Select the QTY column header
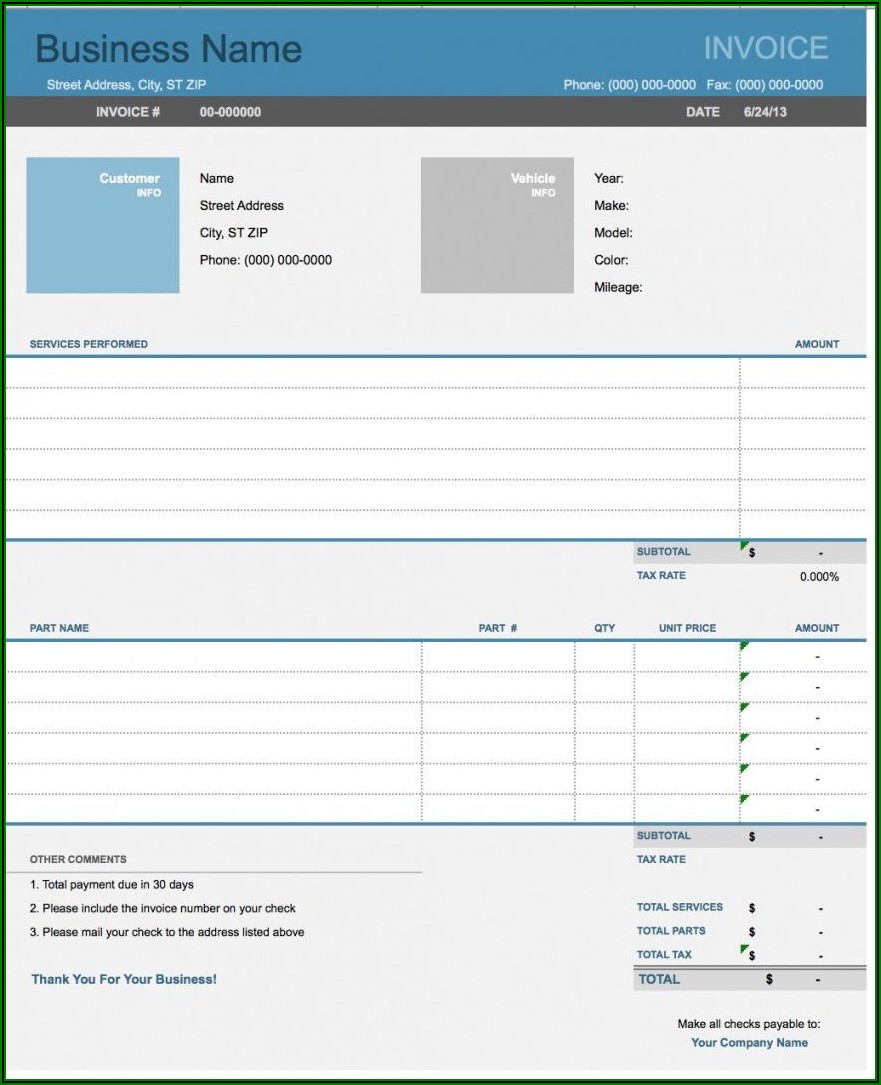 click(x=605, y=628)
